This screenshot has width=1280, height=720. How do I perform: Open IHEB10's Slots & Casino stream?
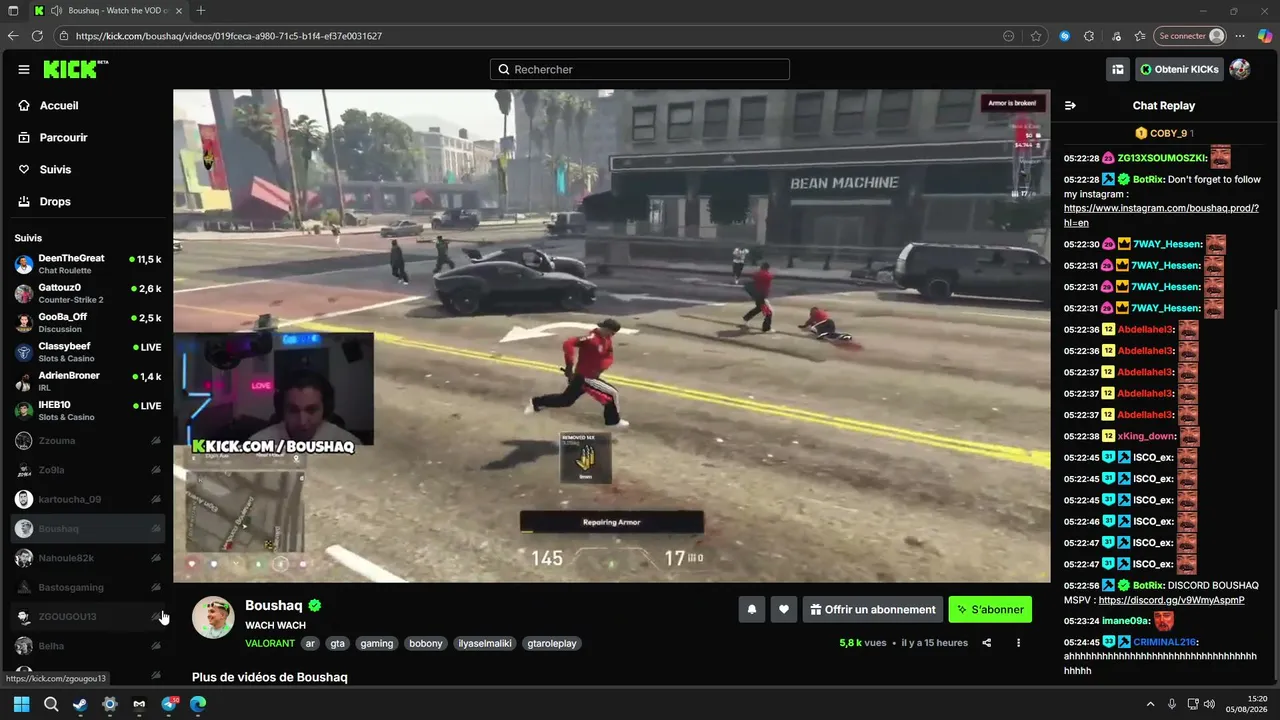point(87,410)
